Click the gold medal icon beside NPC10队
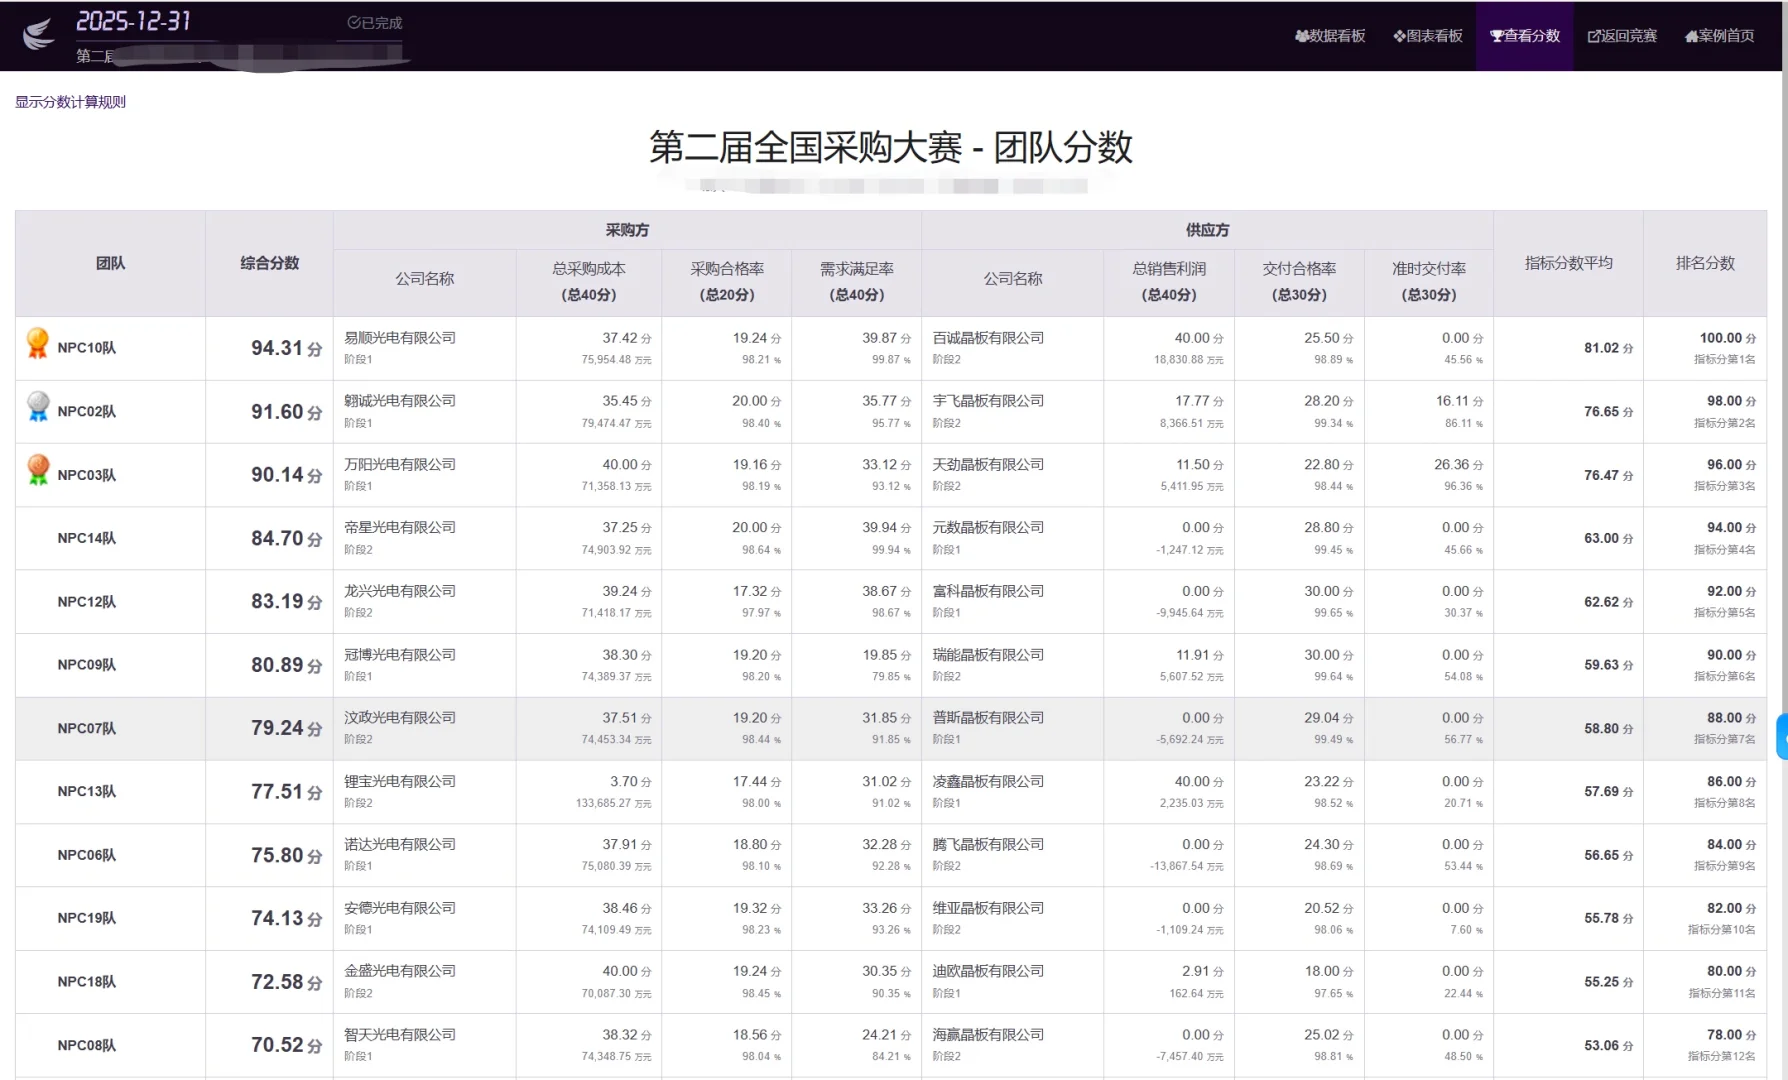Screen dimensions: 1788x1080 37,343
